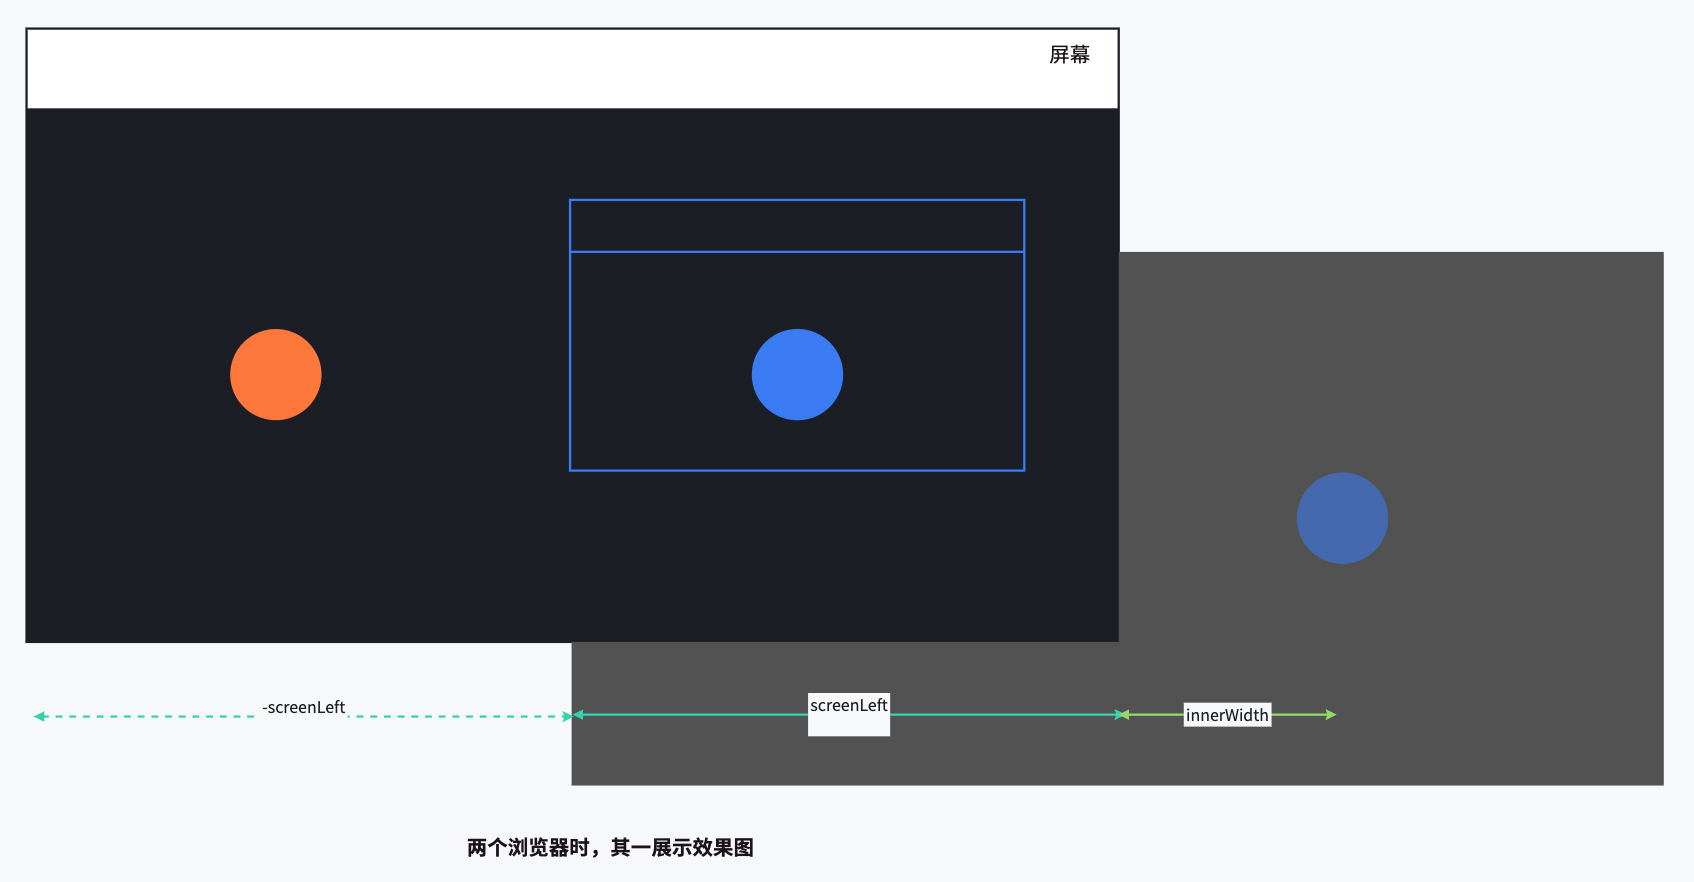Viewport: 1694px width, 882px height.
Task: Click the bright blue circle in the outlined window
Action: point(797,374)
